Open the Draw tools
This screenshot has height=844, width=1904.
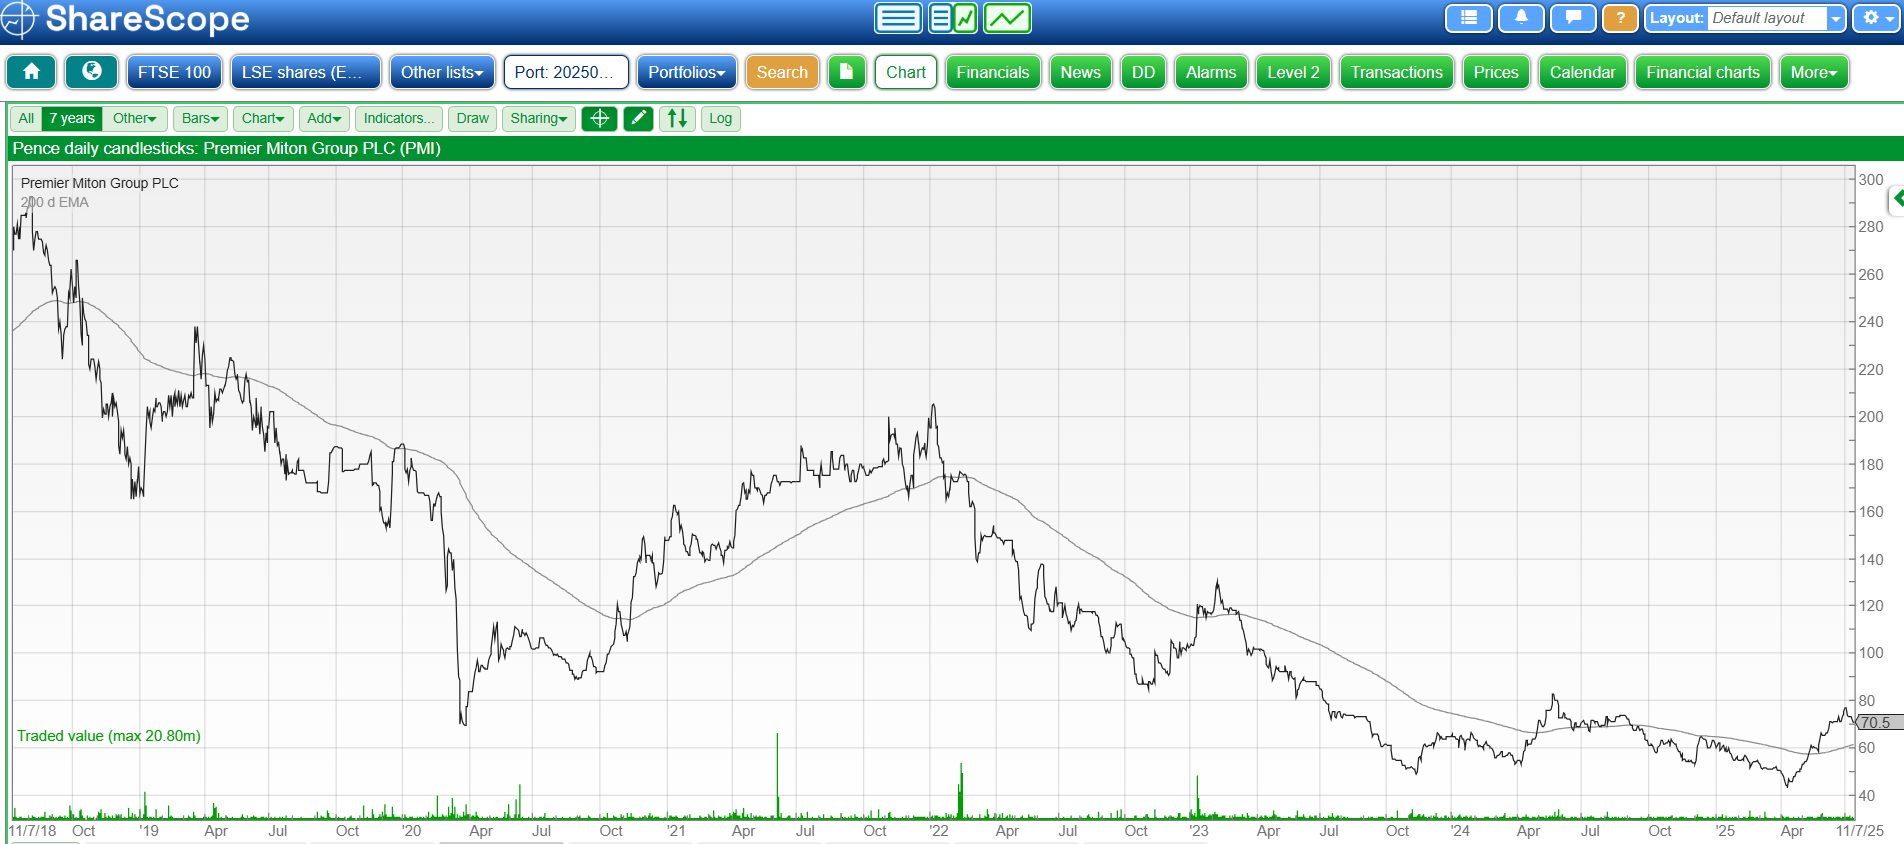472,118
